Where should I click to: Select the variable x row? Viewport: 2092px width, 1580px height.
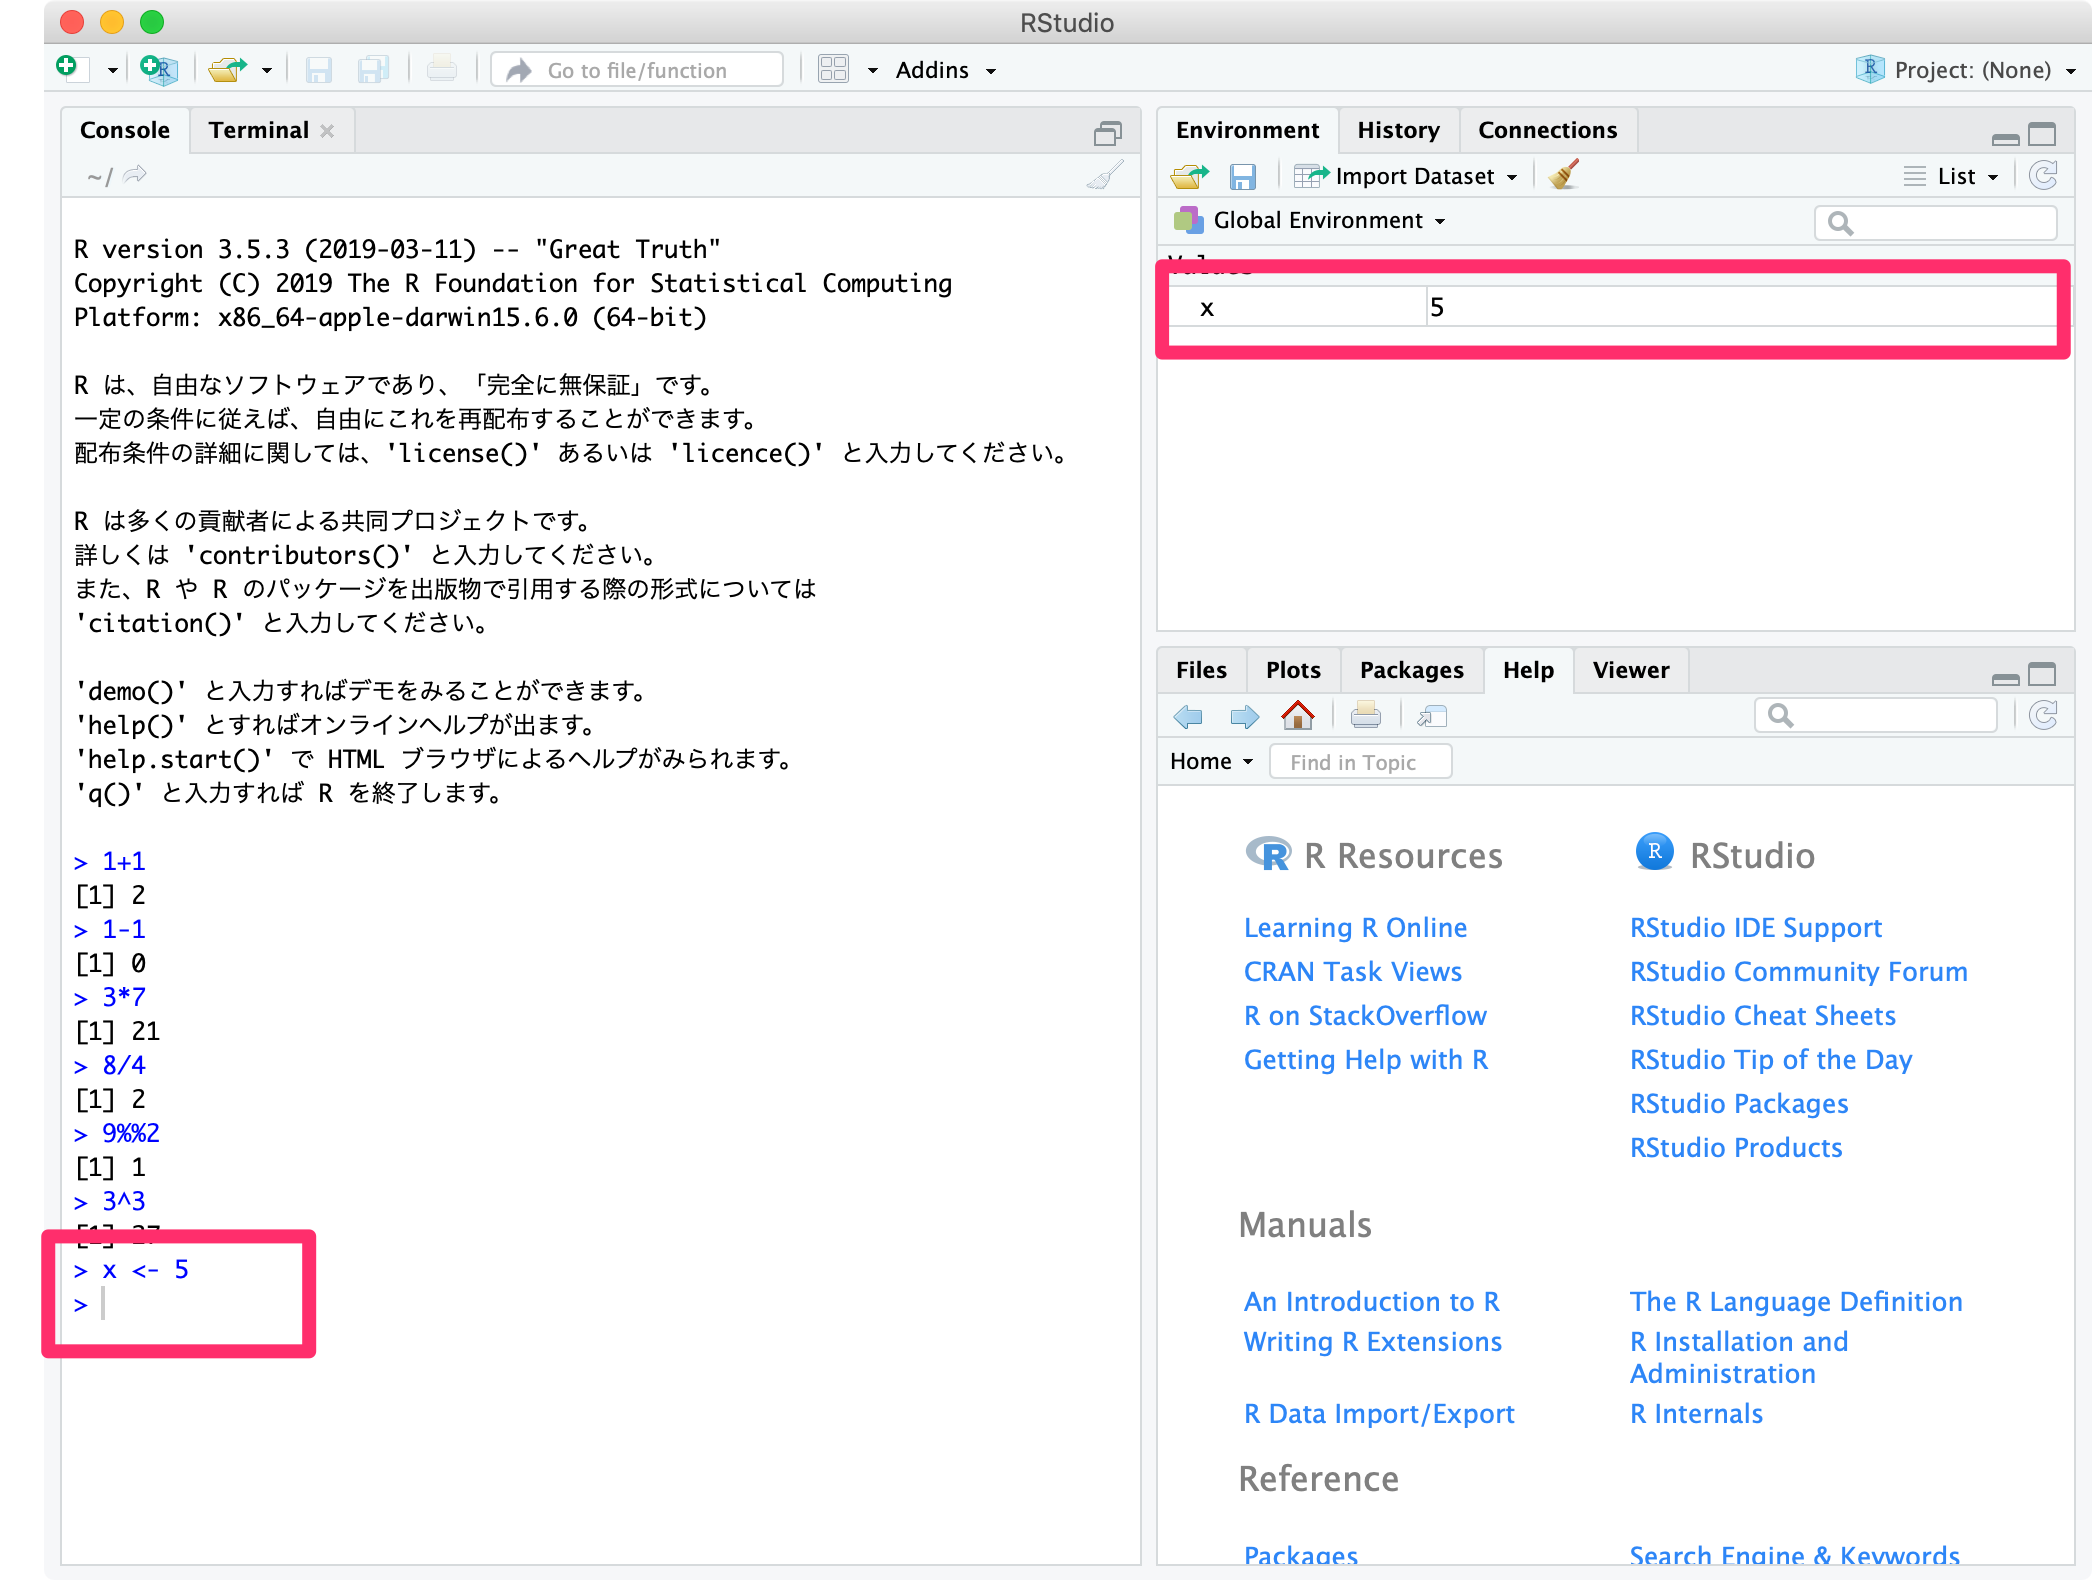tap(1613, 307)
